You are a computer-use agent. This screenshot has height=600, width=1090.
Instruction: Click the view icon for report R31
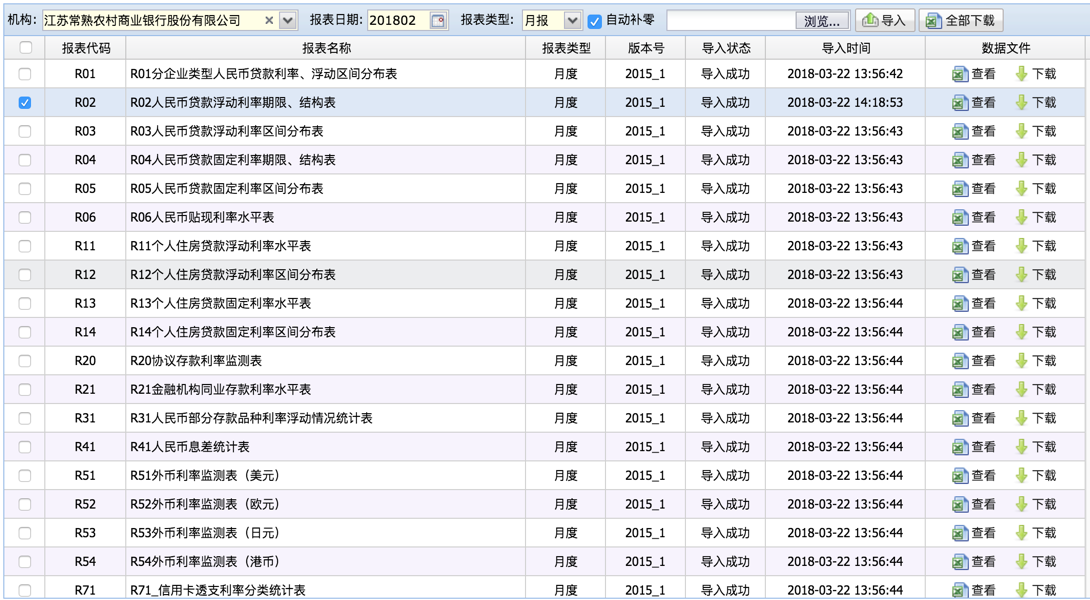click(x=960, y=418)
